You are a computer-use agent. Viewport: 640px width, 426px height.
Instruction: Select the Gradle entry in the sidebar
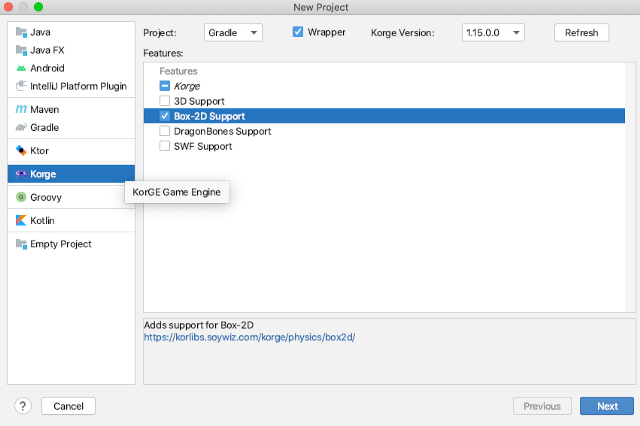pos(71,127)
